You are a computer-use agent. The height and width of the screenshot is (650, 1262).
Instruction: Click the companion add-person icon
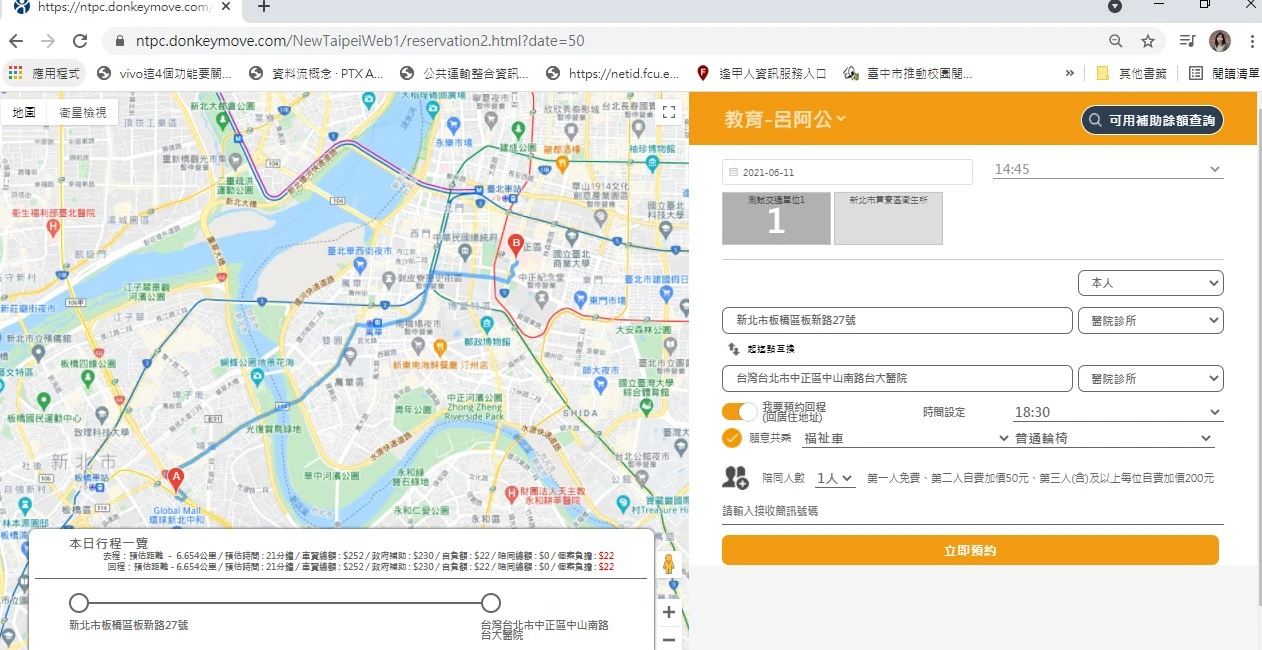tap(735, 478)
